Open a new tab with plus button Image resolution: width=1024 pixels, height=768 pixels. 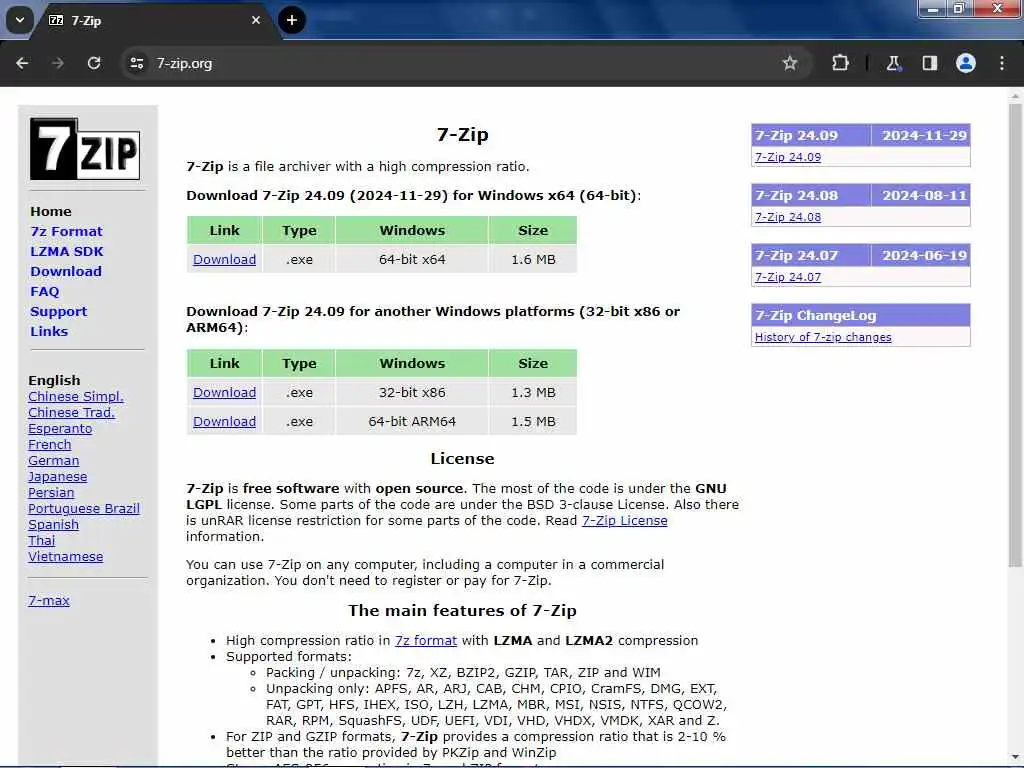click(x=292, y=20)
